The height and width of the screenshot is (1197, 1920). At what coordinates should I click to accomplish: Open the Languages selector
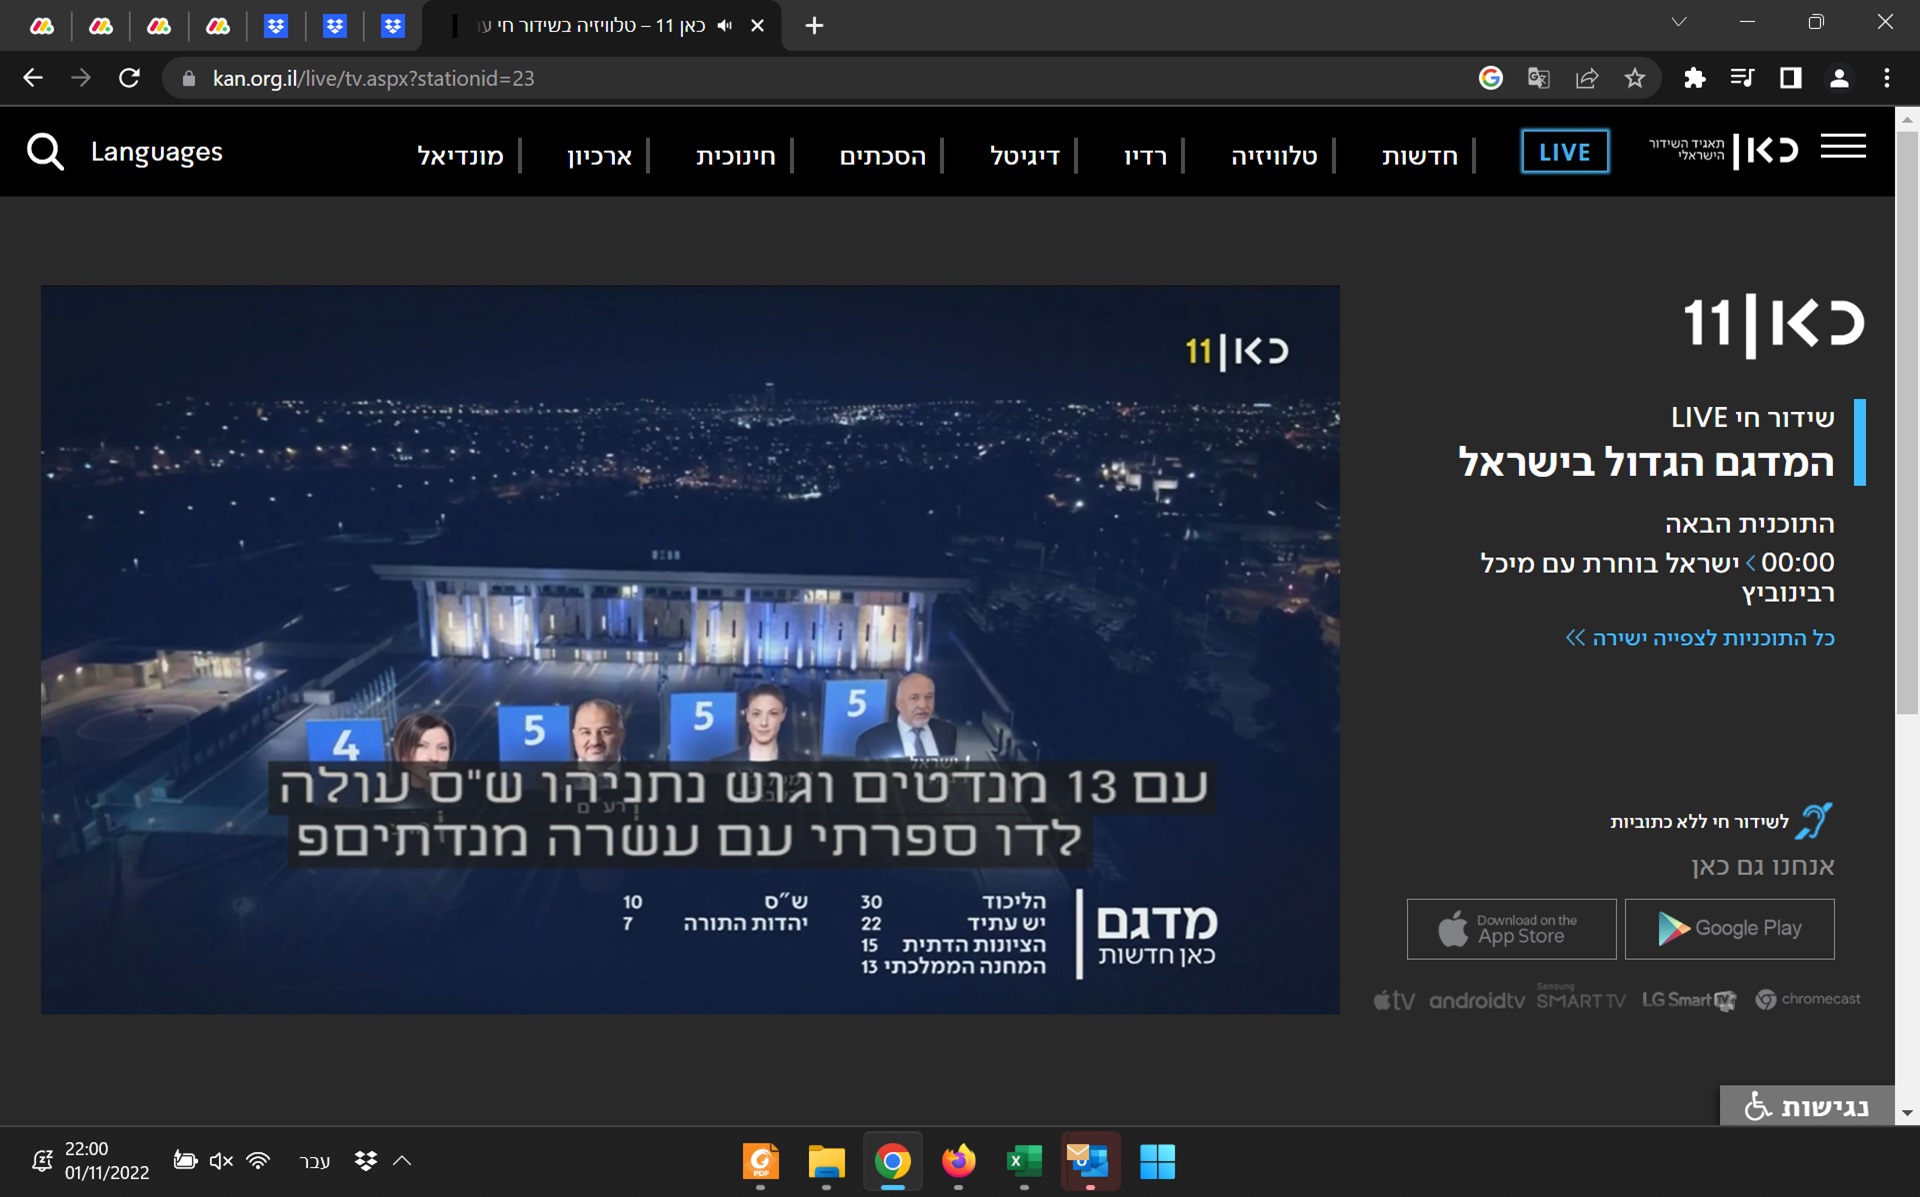click(157, 152)
